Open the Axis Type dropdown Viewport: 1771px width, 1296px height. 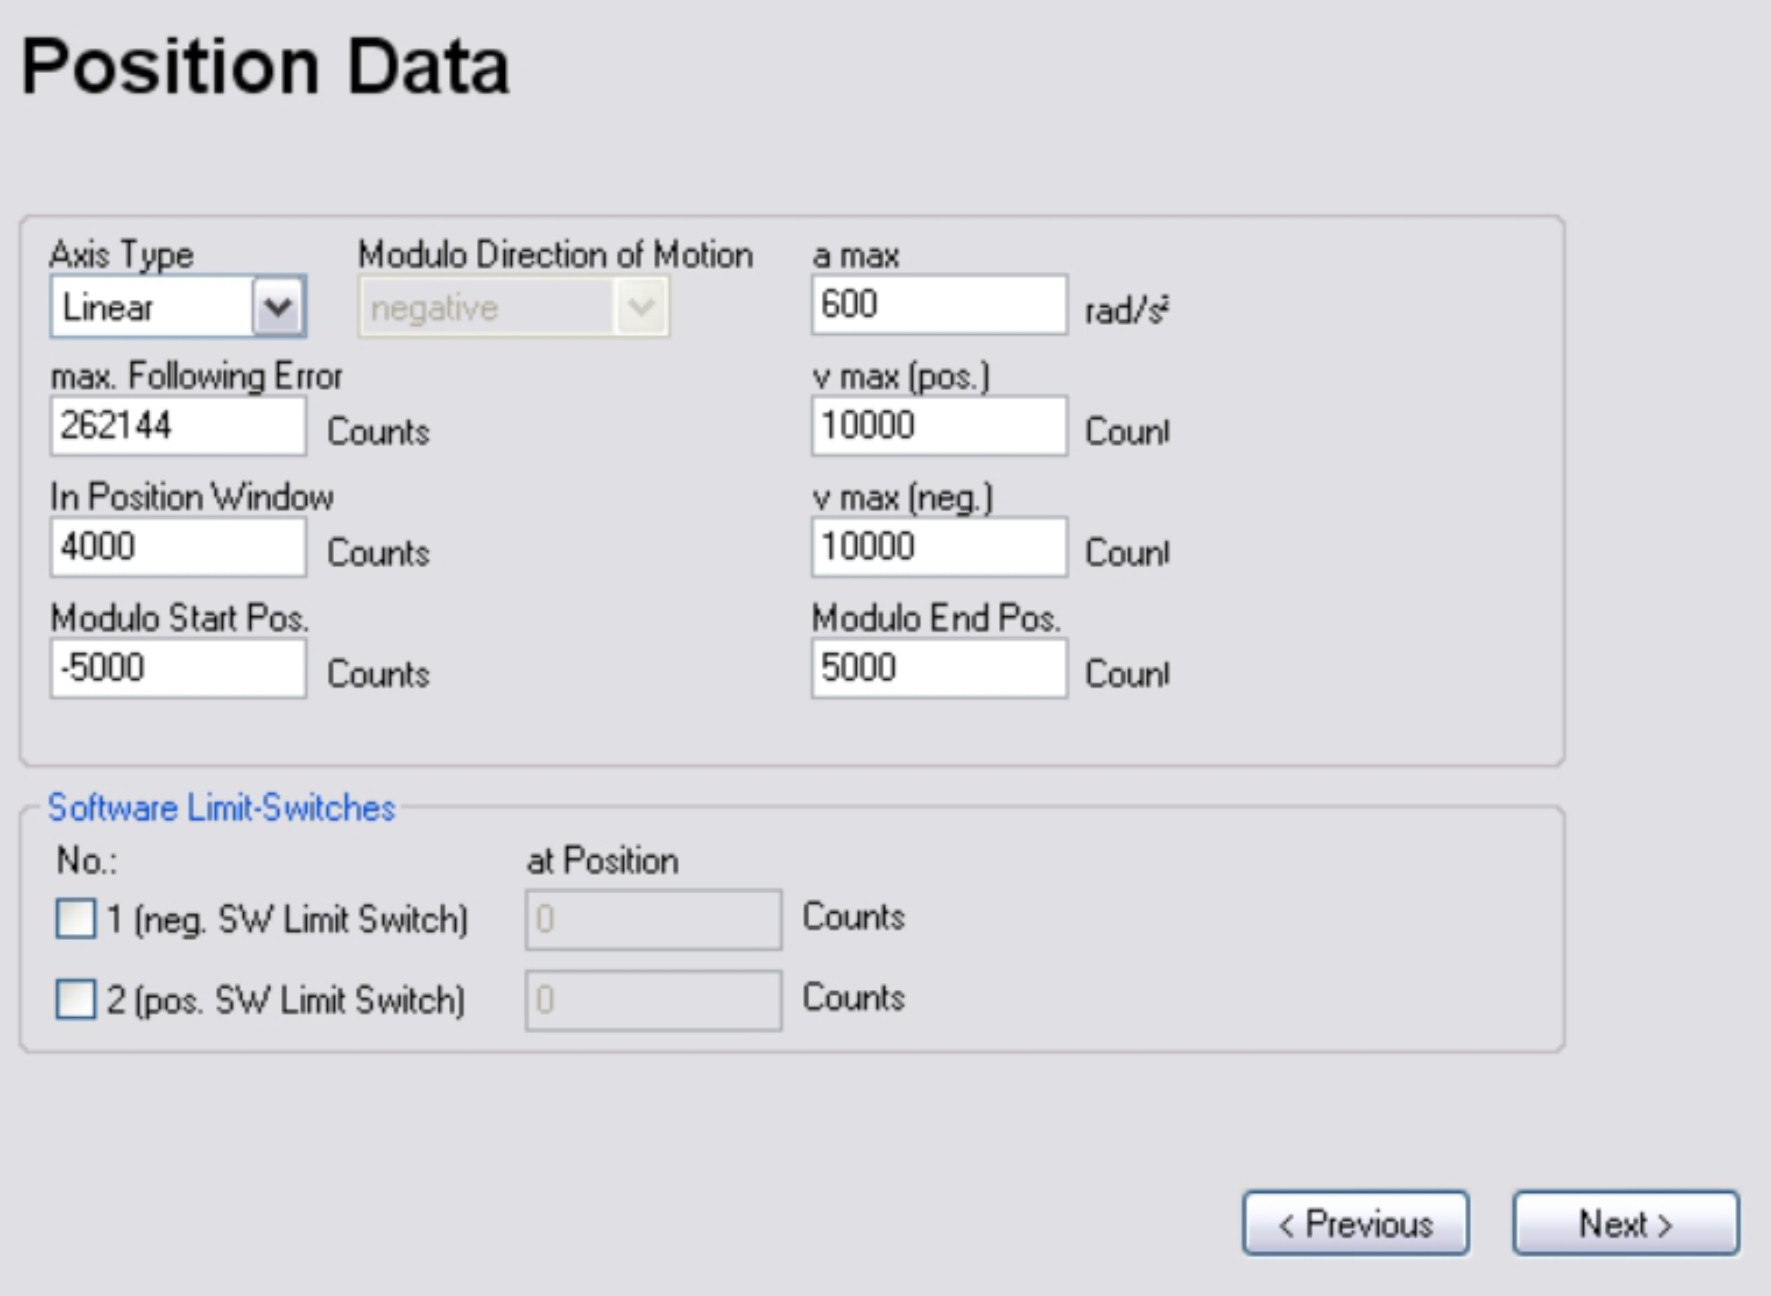pyautogui.click(x=277, y=306)
